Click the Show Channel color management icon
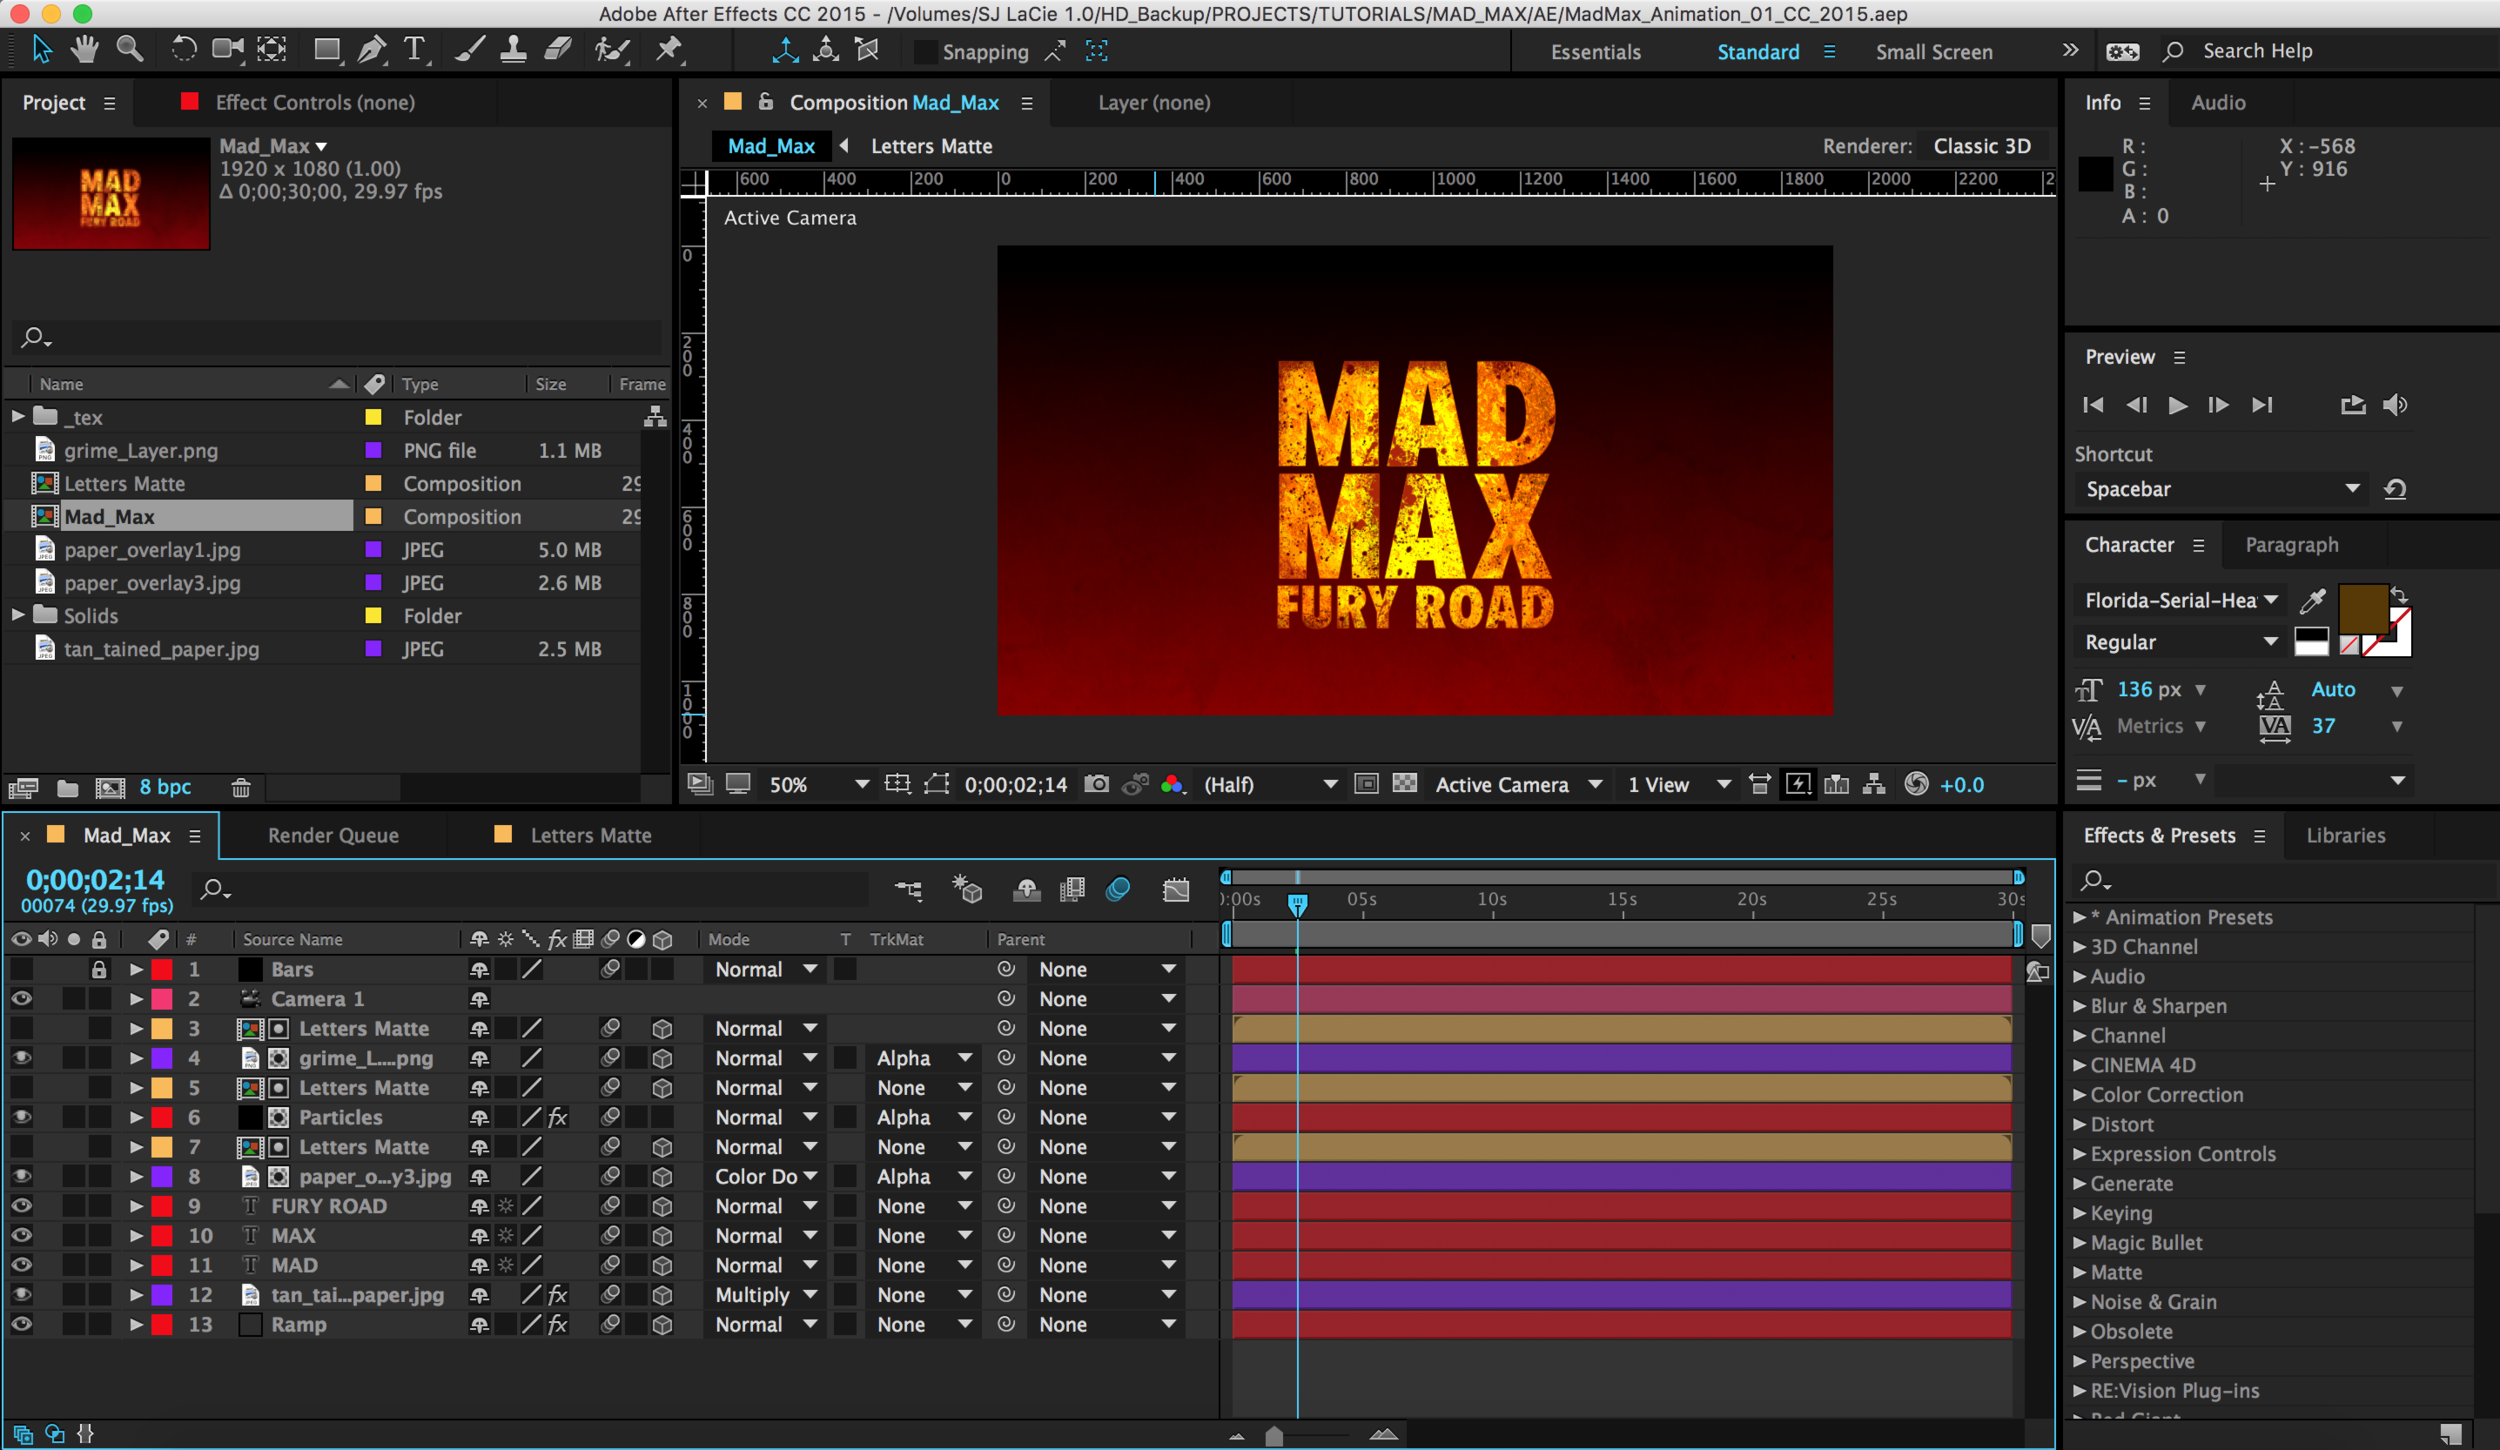 1173,785
